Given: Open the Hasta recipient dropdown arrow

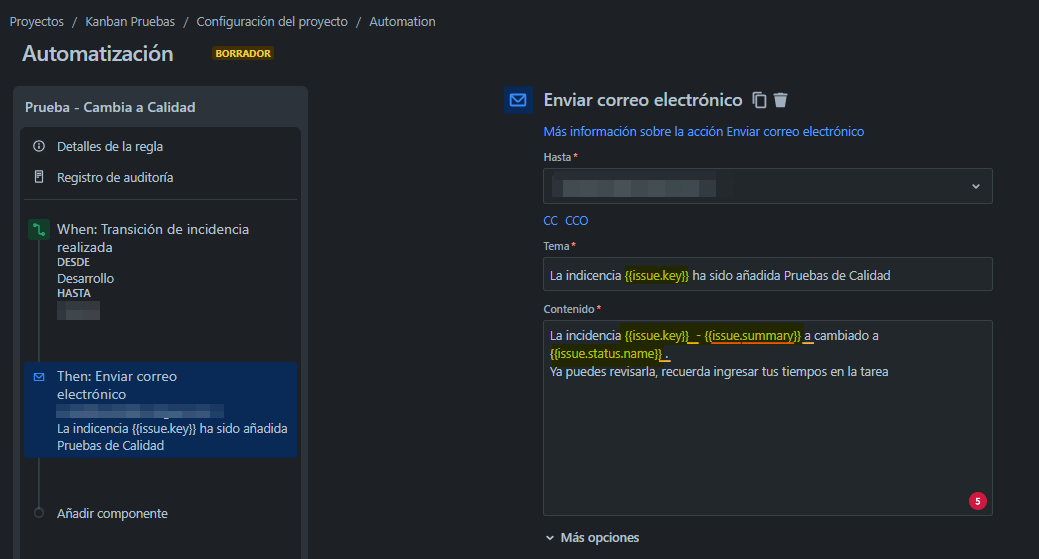Looking at the screenshot, I should (975, 186).
